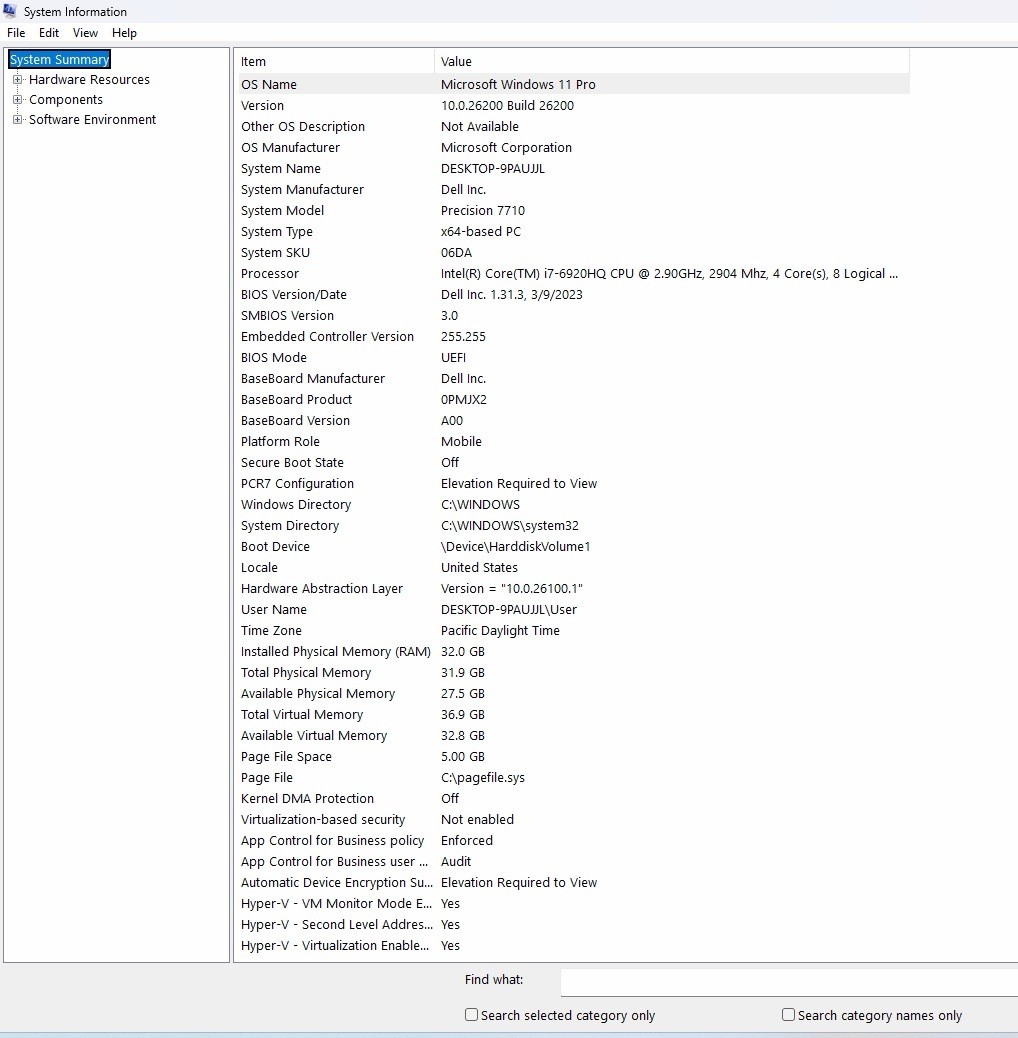Click the BaseBoard Product value 0PMJX2
This screenshot has height=1038, width=1018.
click(x=464, y=400)
